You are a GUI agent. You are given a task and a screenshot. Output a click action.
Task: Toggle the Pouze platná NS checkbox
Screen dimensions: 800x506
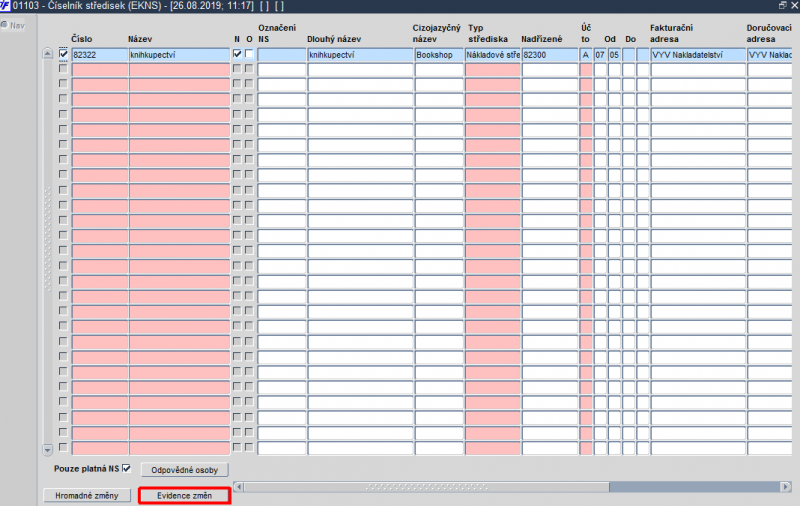pyautogui.click(x=126, y=468)
